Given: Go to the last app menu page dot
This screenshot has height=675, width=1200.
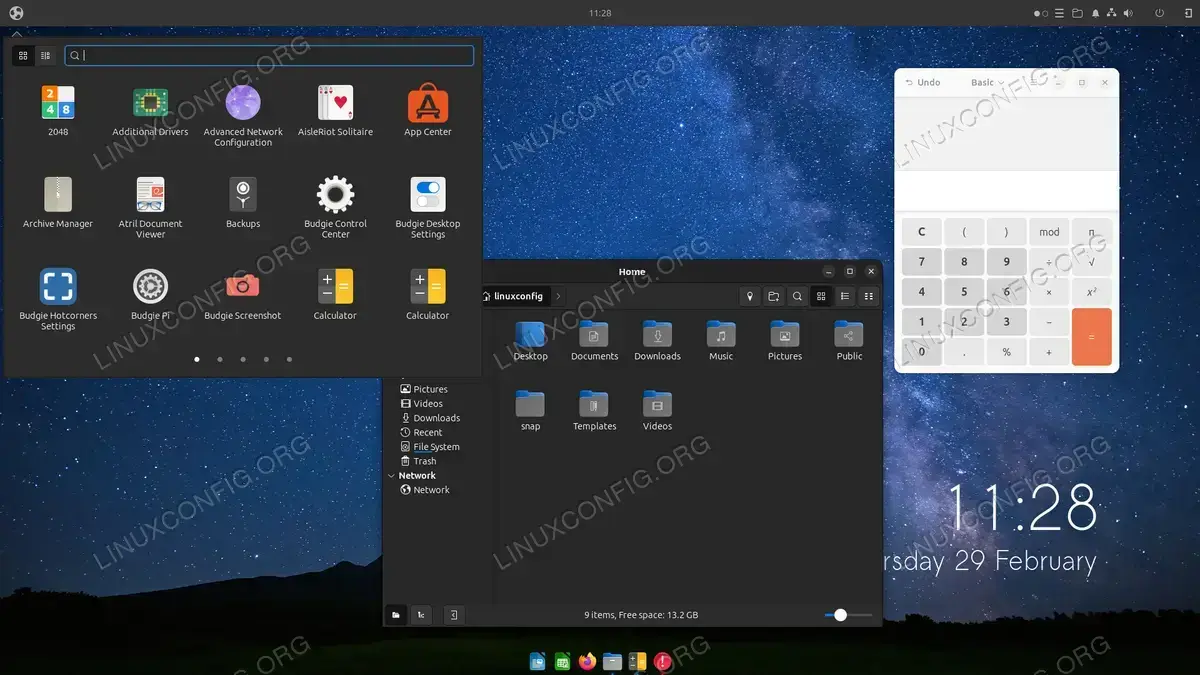Looking at the screenshot, I should [289, 359].
